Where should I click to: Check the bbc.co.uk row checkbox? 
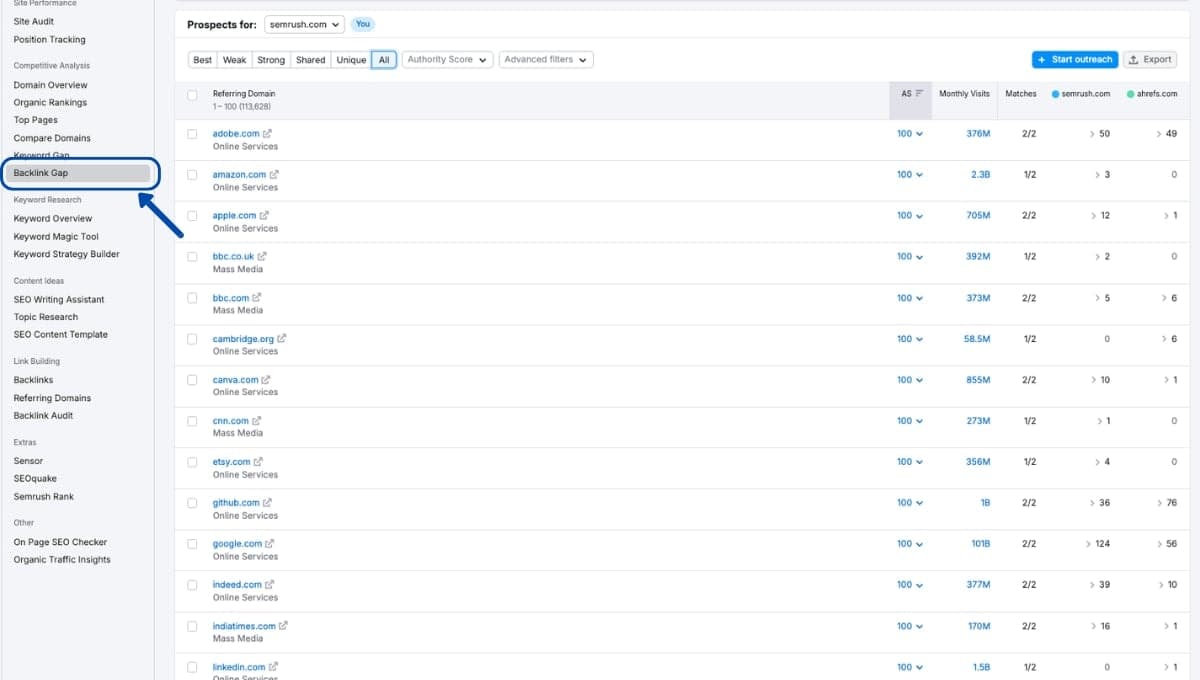pos(192,257)
